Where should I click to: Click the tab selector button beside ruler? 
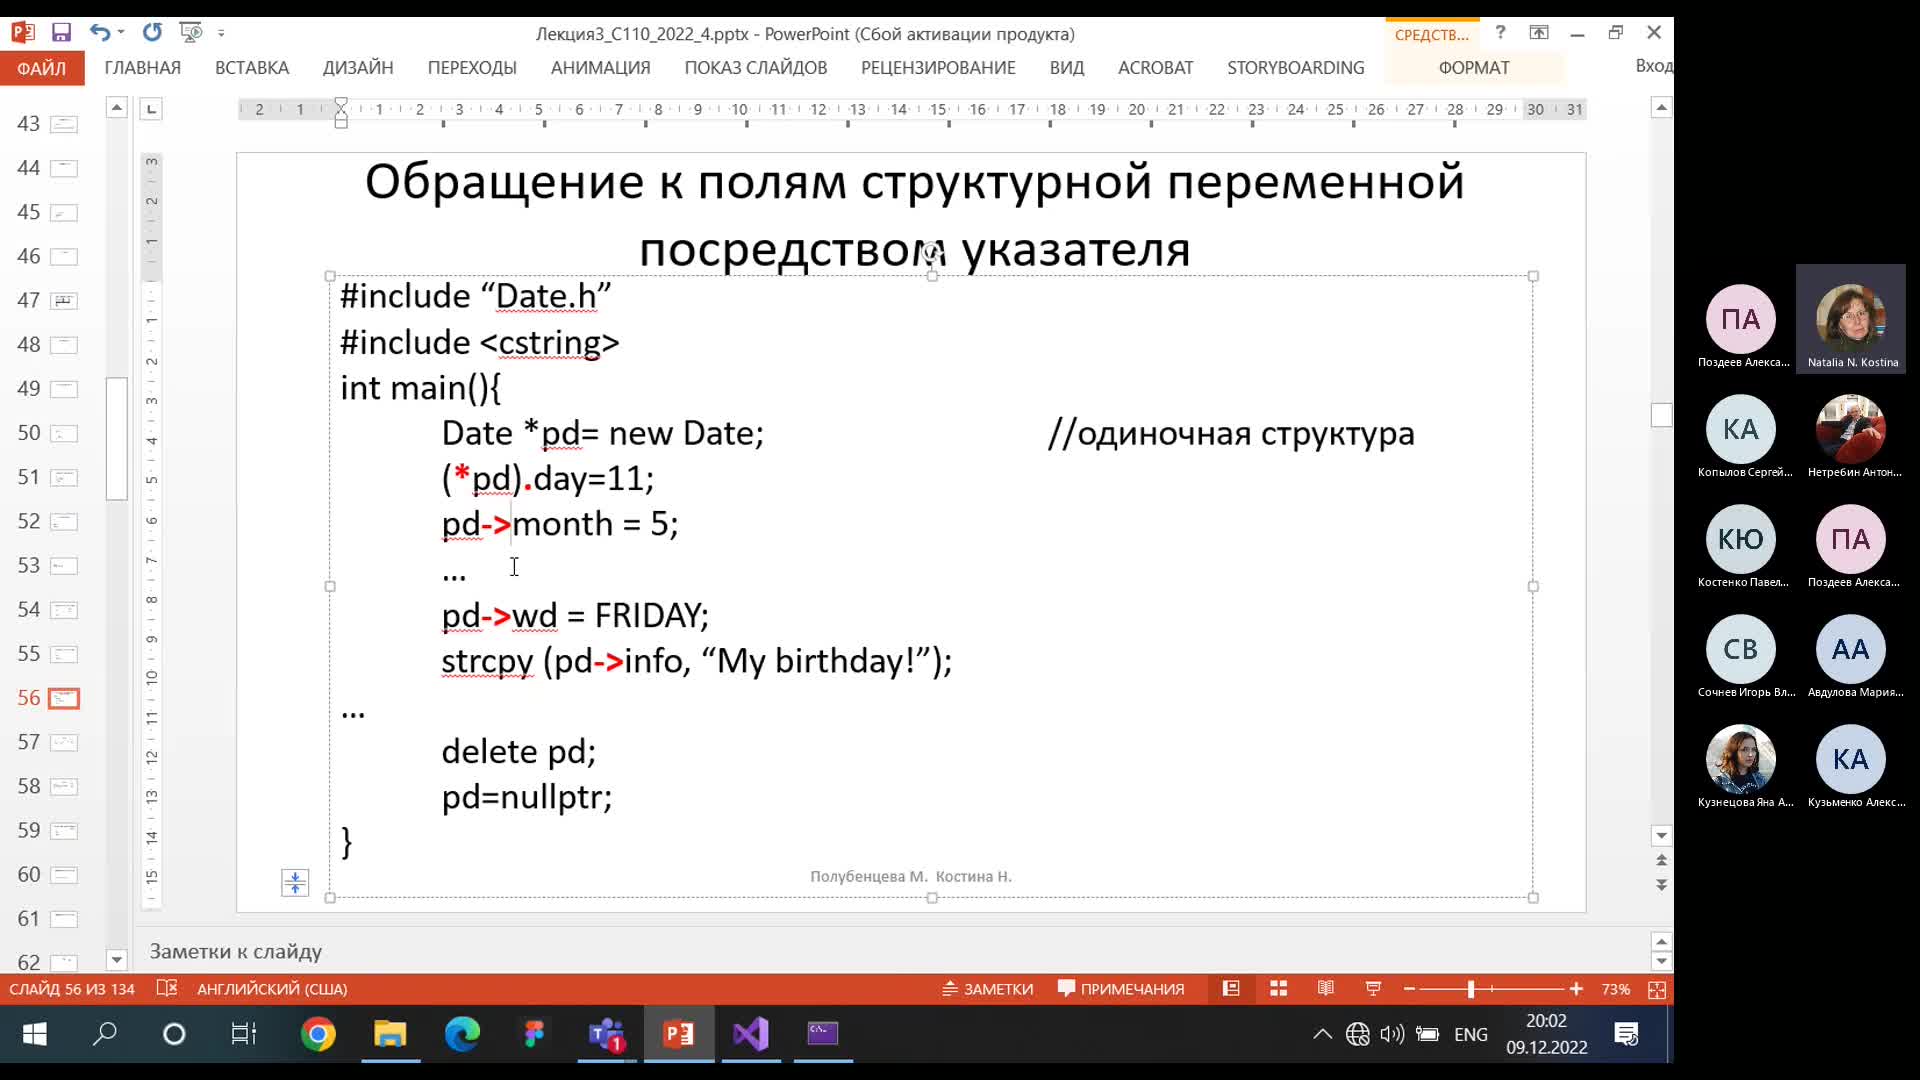click(151, 108)
